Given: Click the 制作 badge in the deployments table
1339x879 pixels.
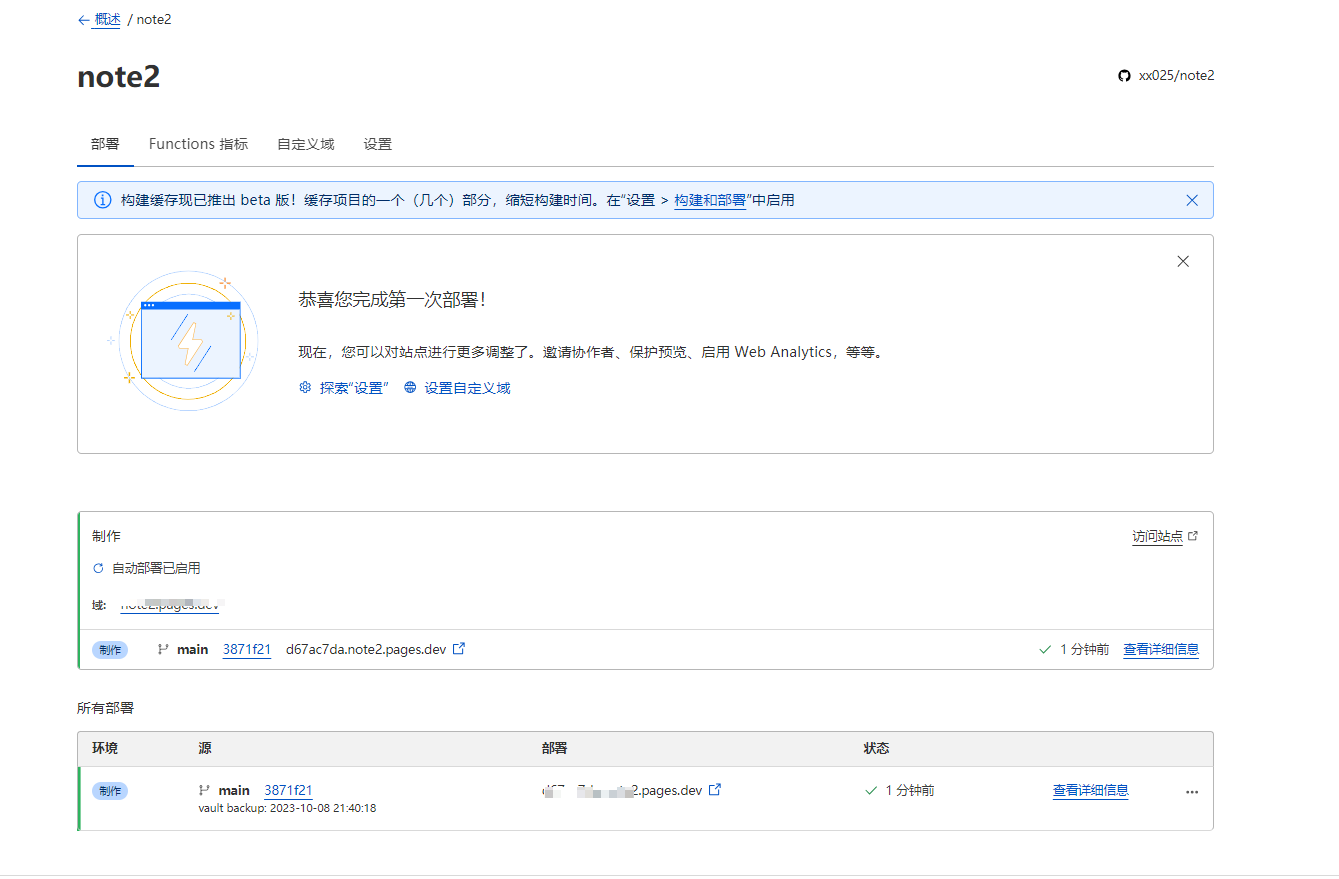Looking at the screenshot, I should click(x=110, y=791).
